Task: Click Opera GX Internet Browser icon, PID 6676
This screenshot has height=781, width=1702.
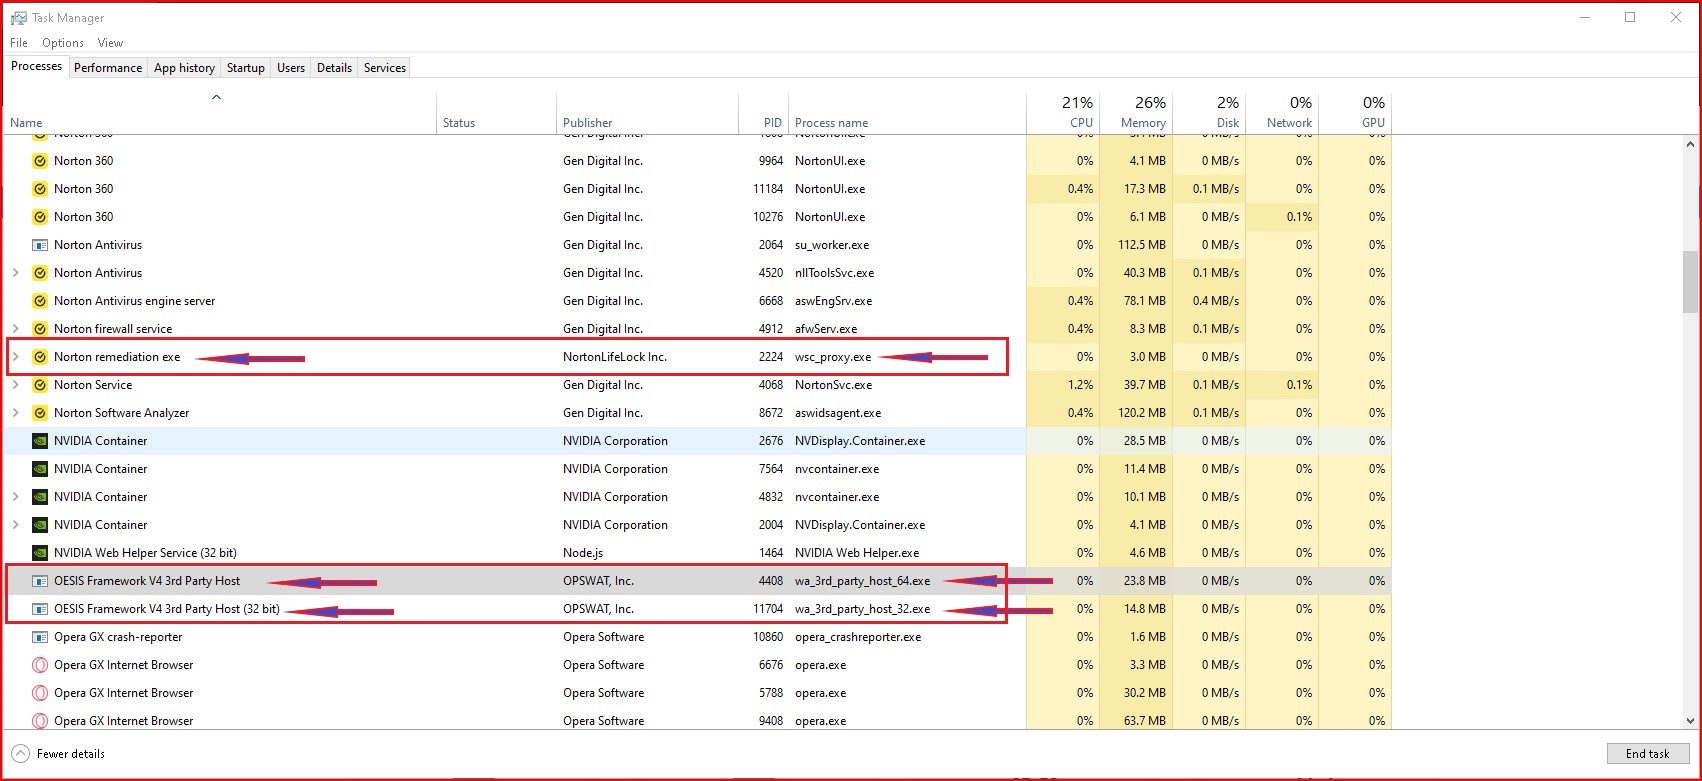Action: click(x=40, y=665)
